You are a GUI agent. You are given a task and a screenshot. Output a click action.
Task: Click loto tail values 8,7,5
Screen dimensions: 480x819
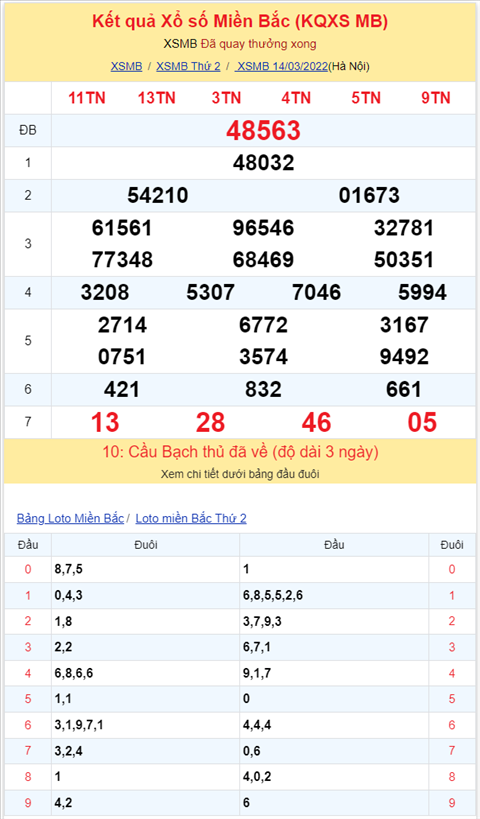(x=68, y=569)
